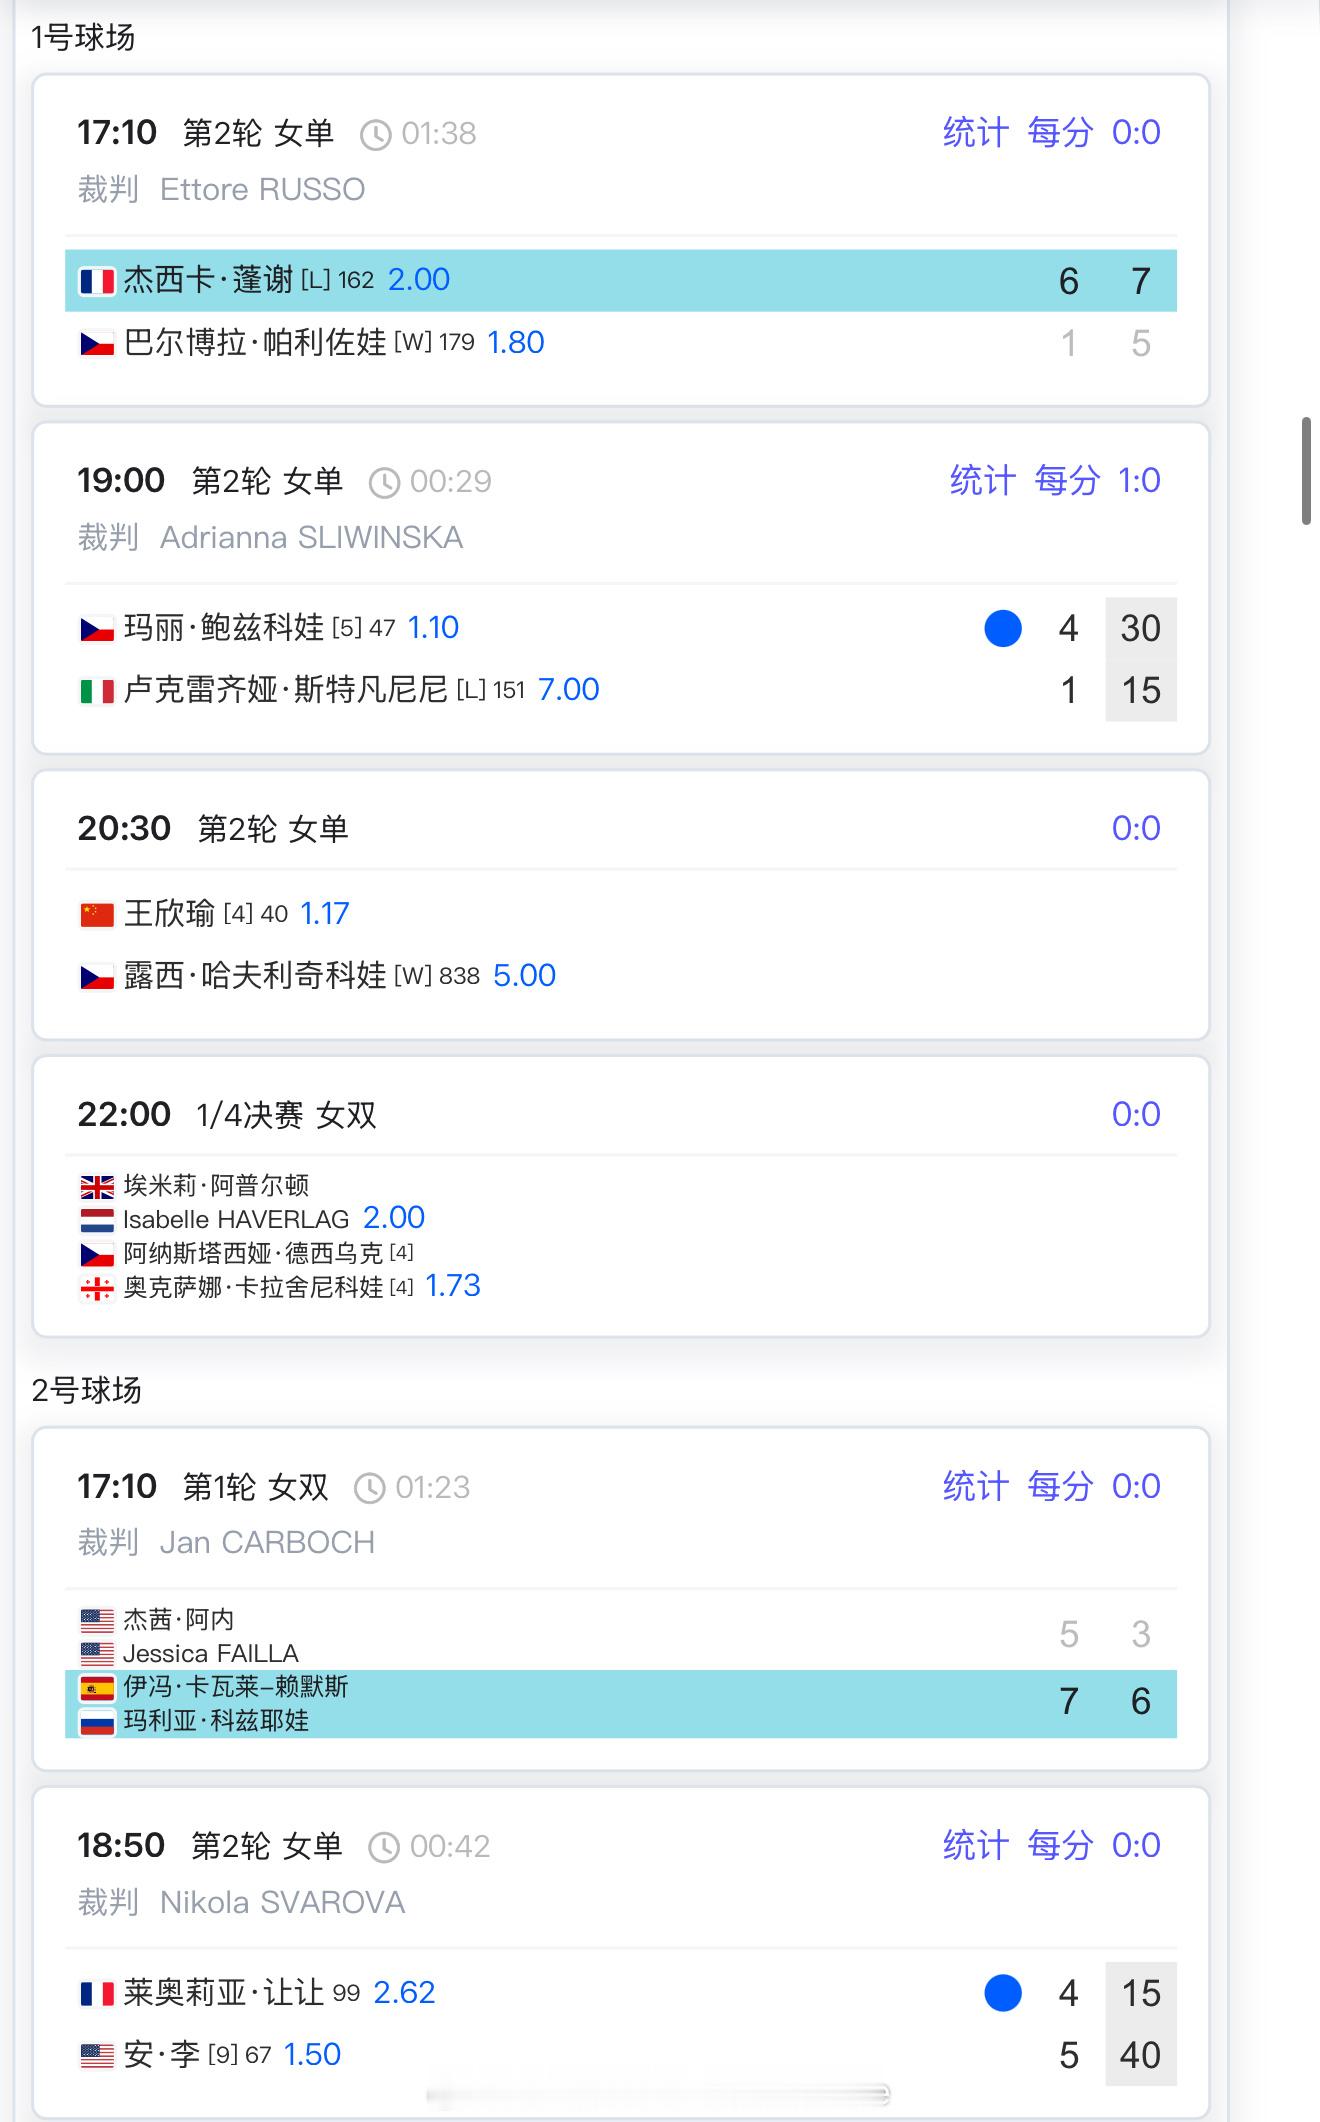The width and height of the screenshot is (1320, 2122).
Task: Open 统计 for the 18:50 match
Action: click(x=976, y=1845)
